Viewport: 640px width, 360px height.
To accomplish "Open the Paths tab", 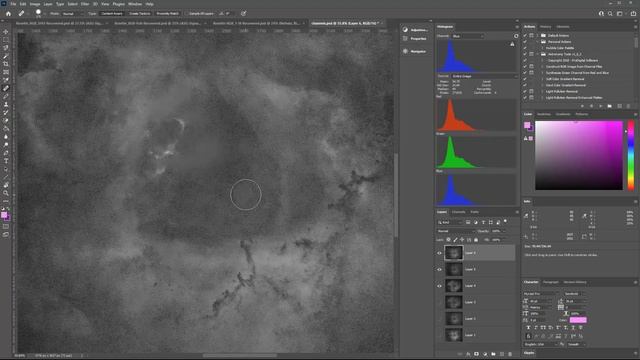I will click(474, 212).
